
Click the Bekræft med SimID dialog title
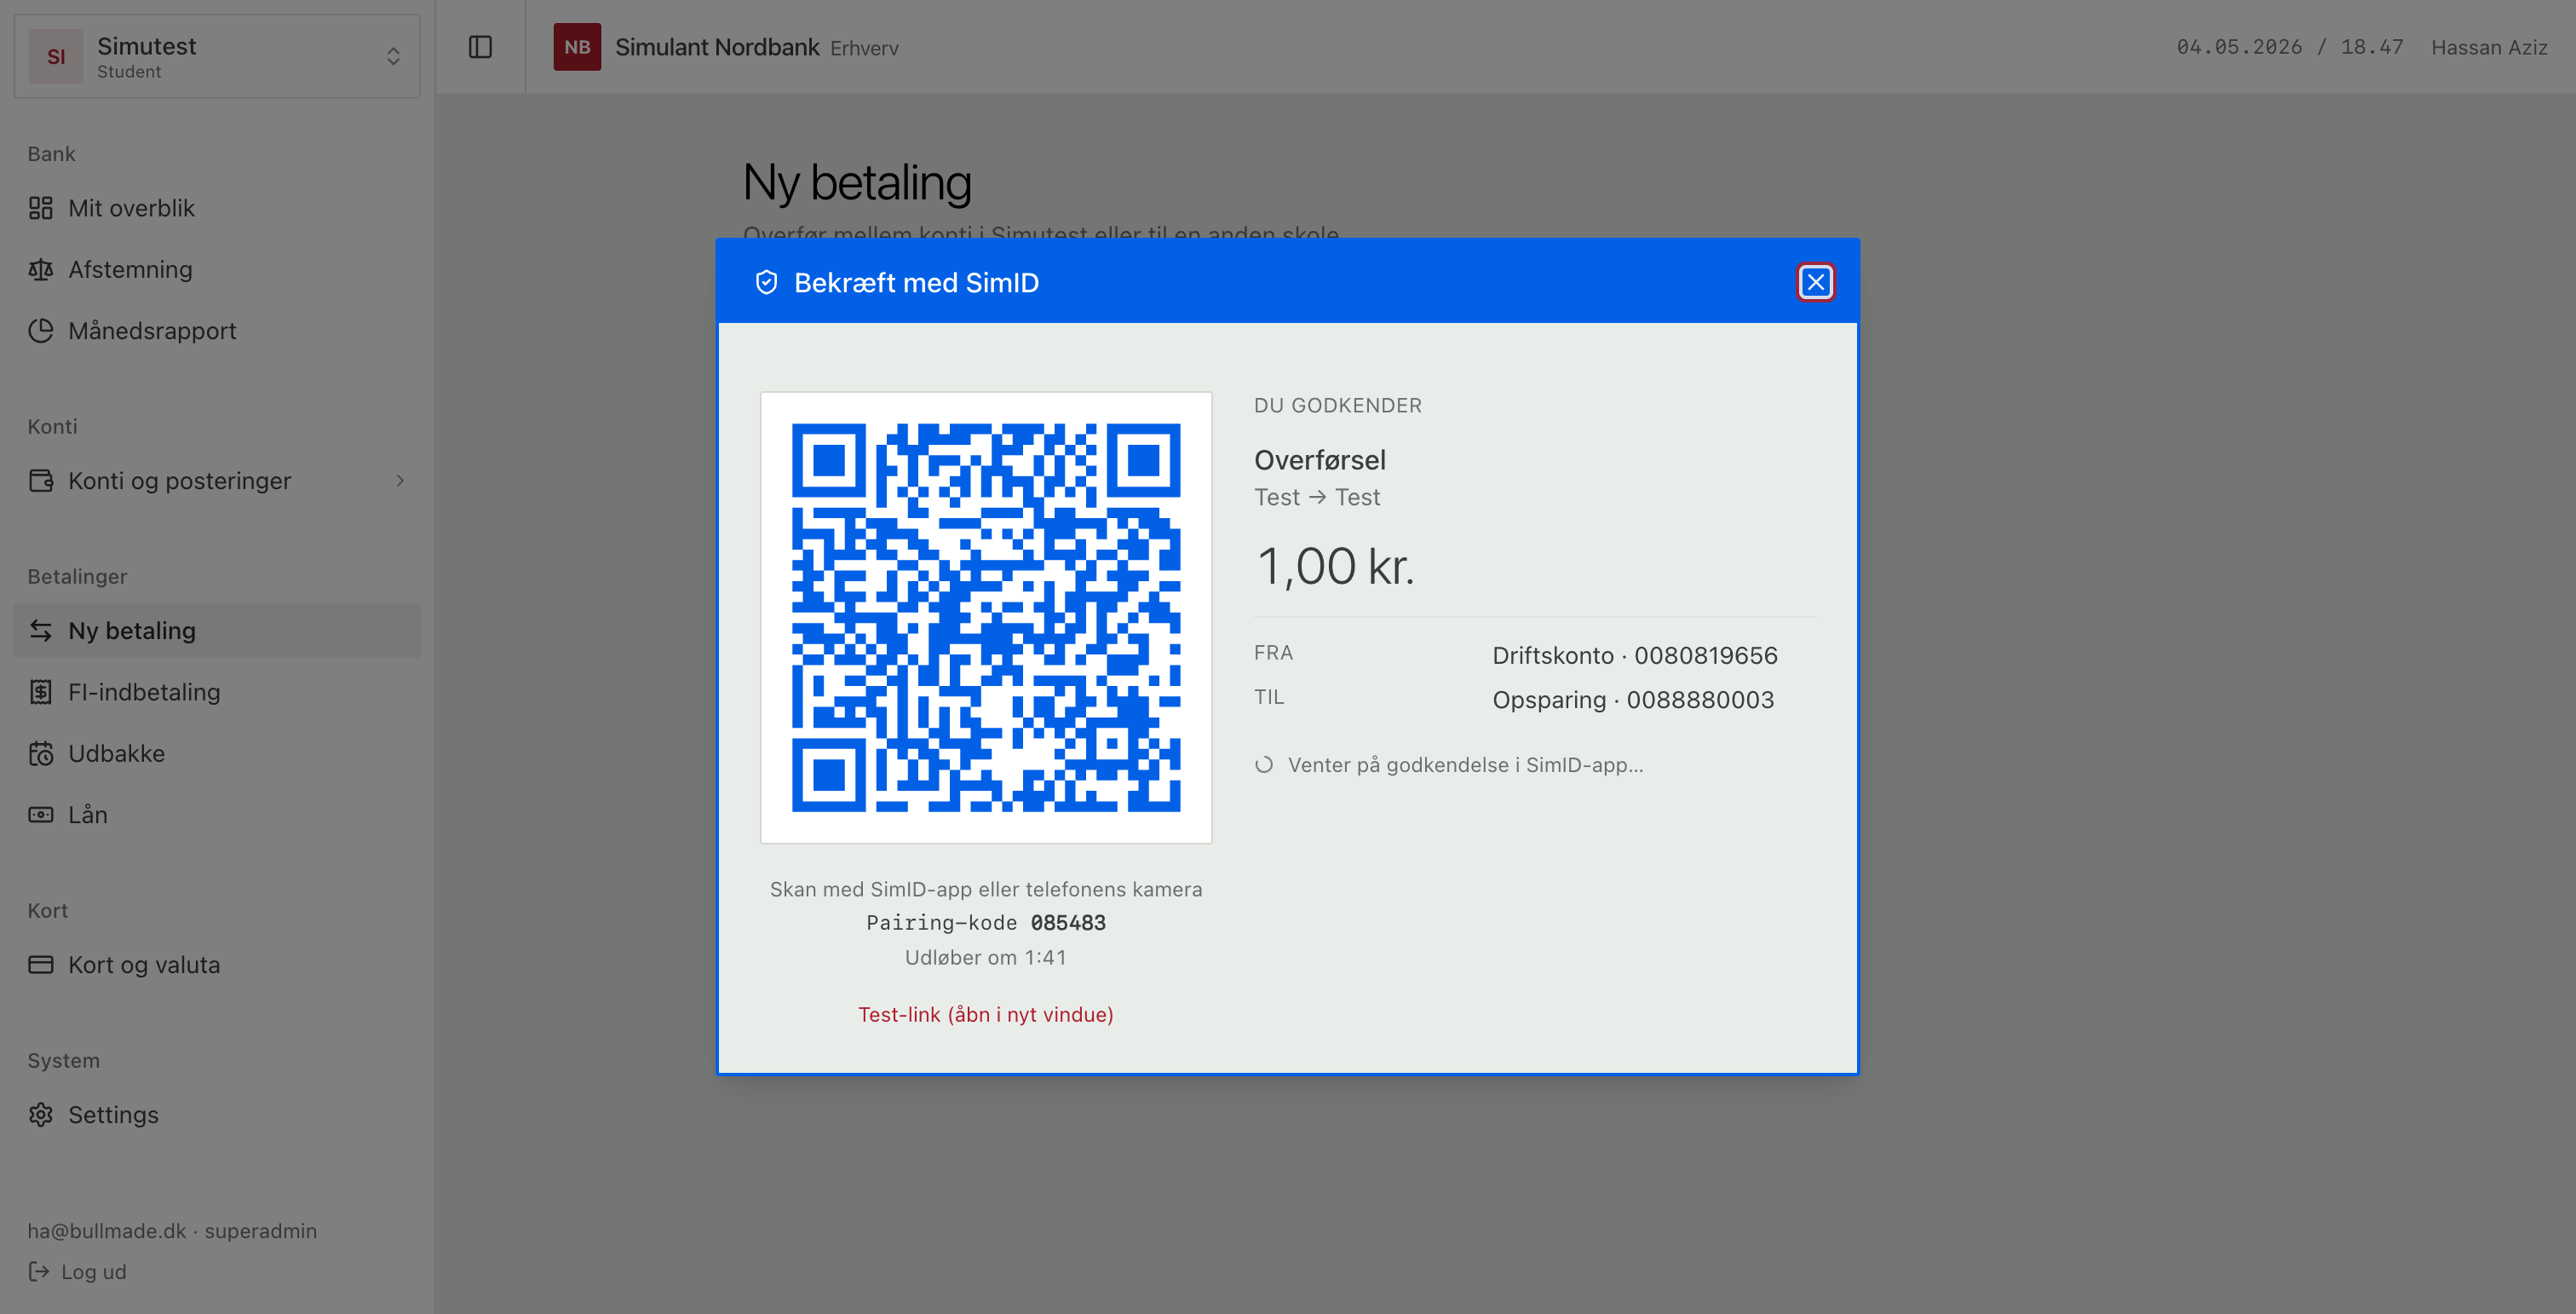tap(916, 283)
